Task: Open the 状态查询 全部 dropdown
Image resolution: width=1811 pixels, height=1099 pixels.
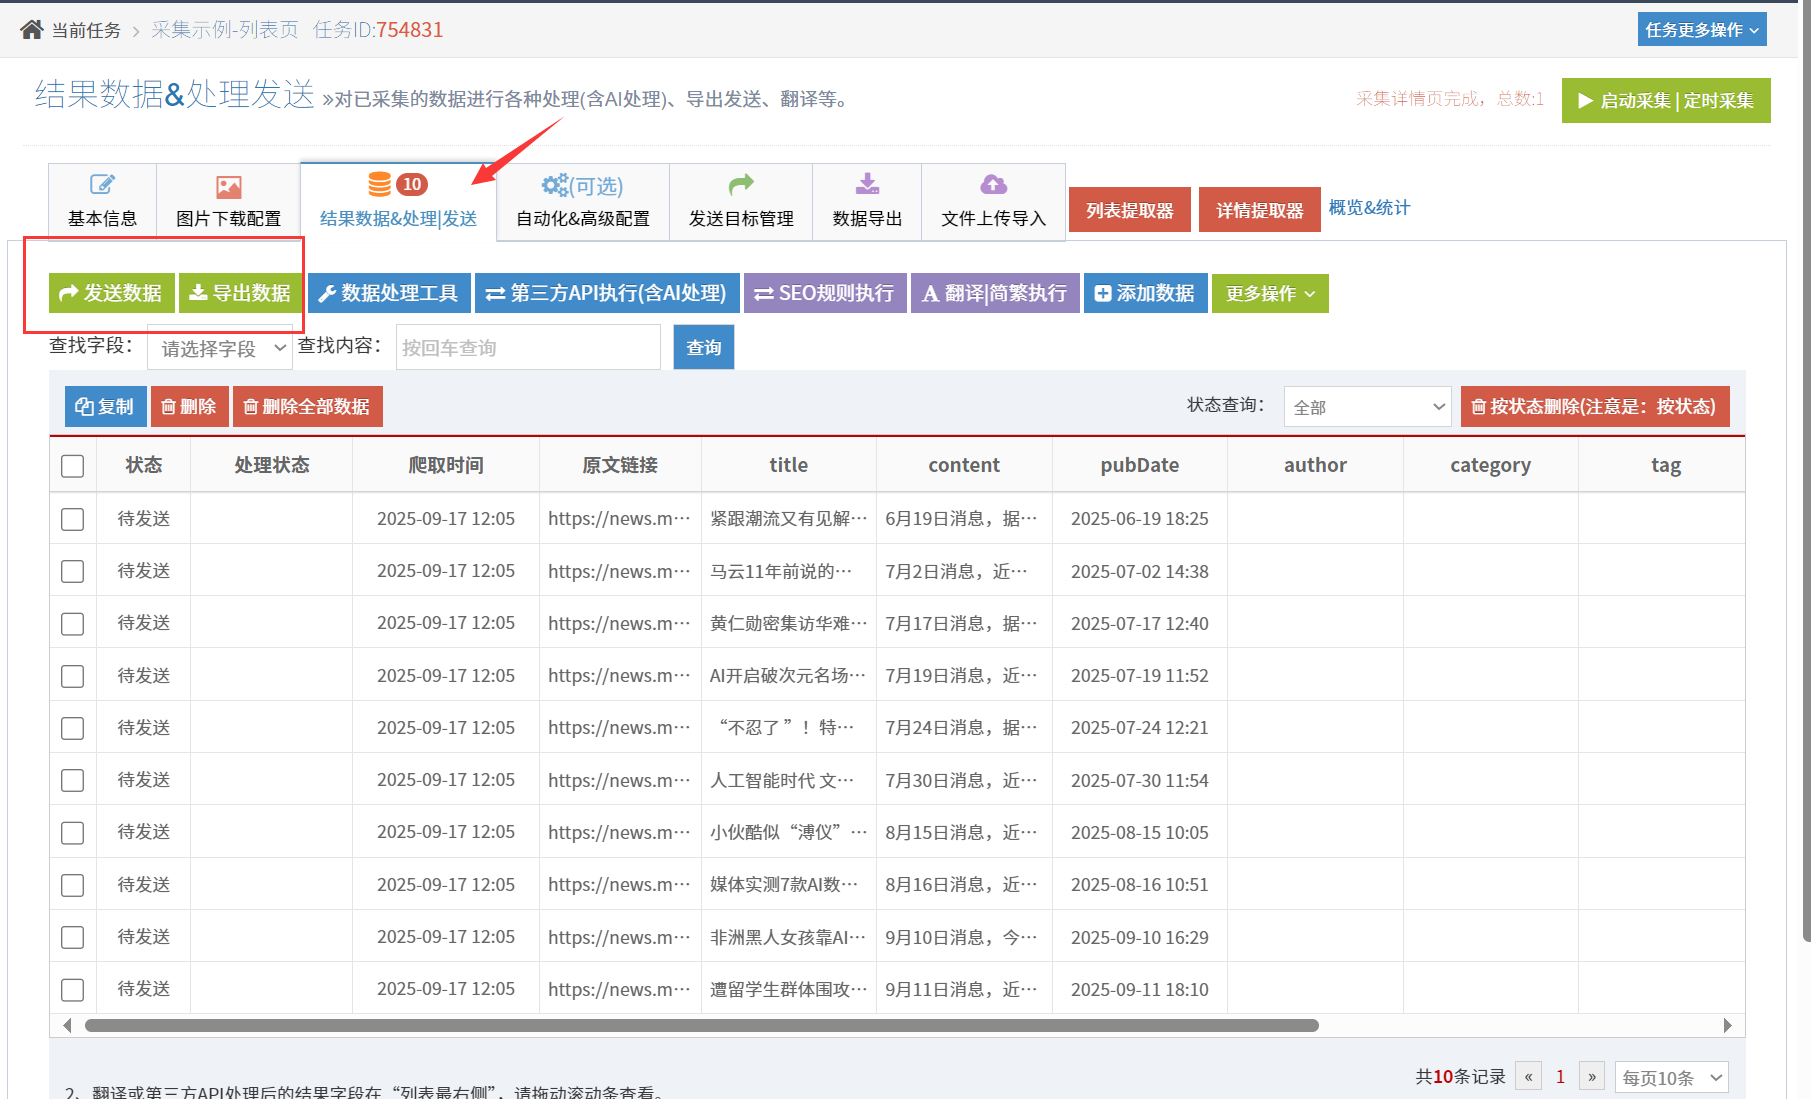Action: click(x=1366, y=406)
